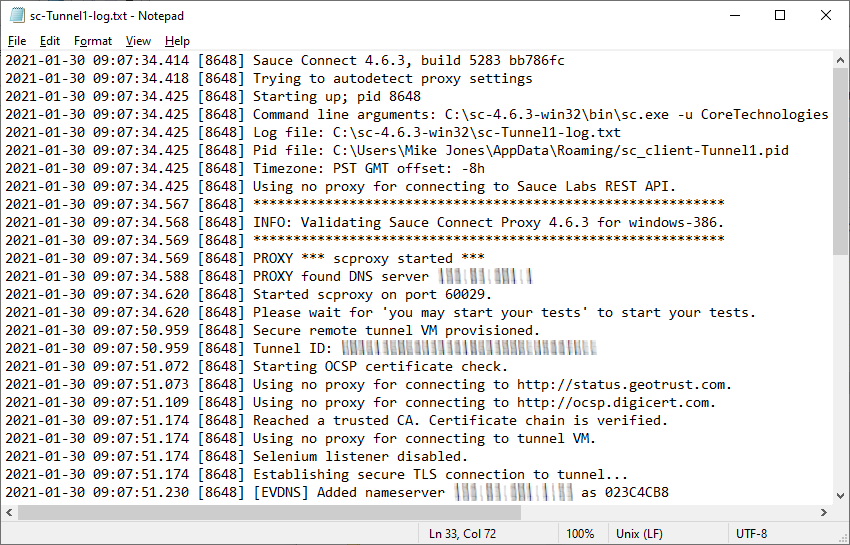Click 'Establishing secure TLS connection to tunnel' line
This screenshot has width=850, height=545.
pos(317,474)
